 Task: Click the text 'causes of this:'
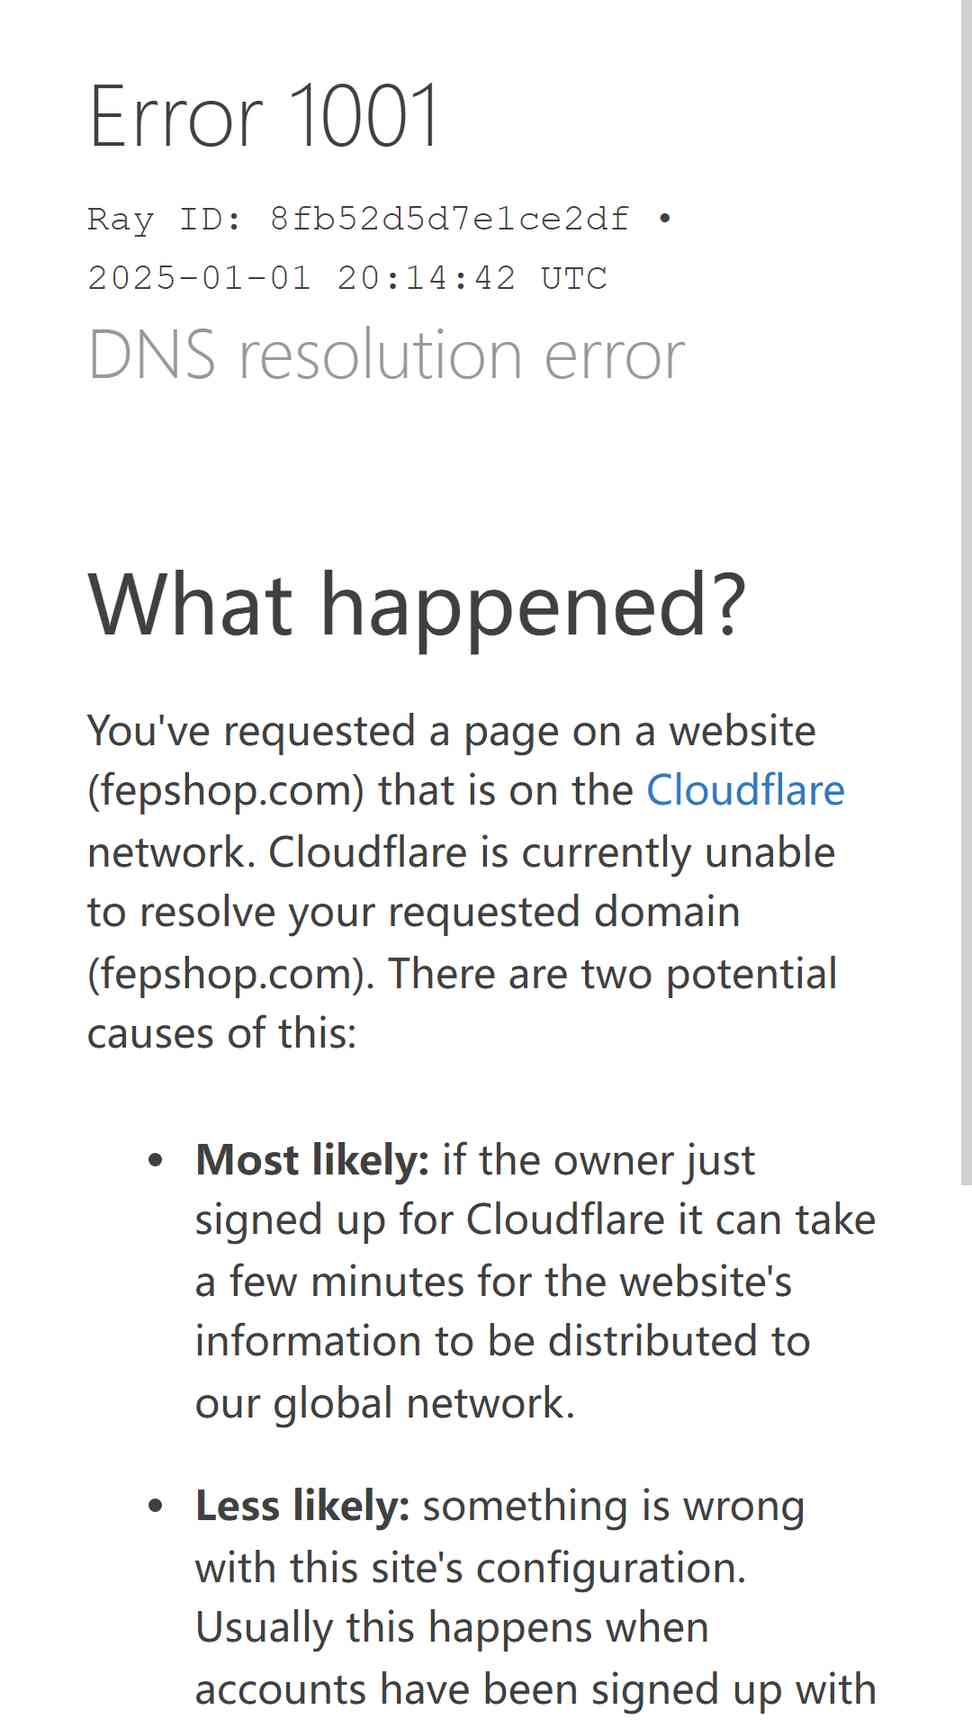(222, 1033)
